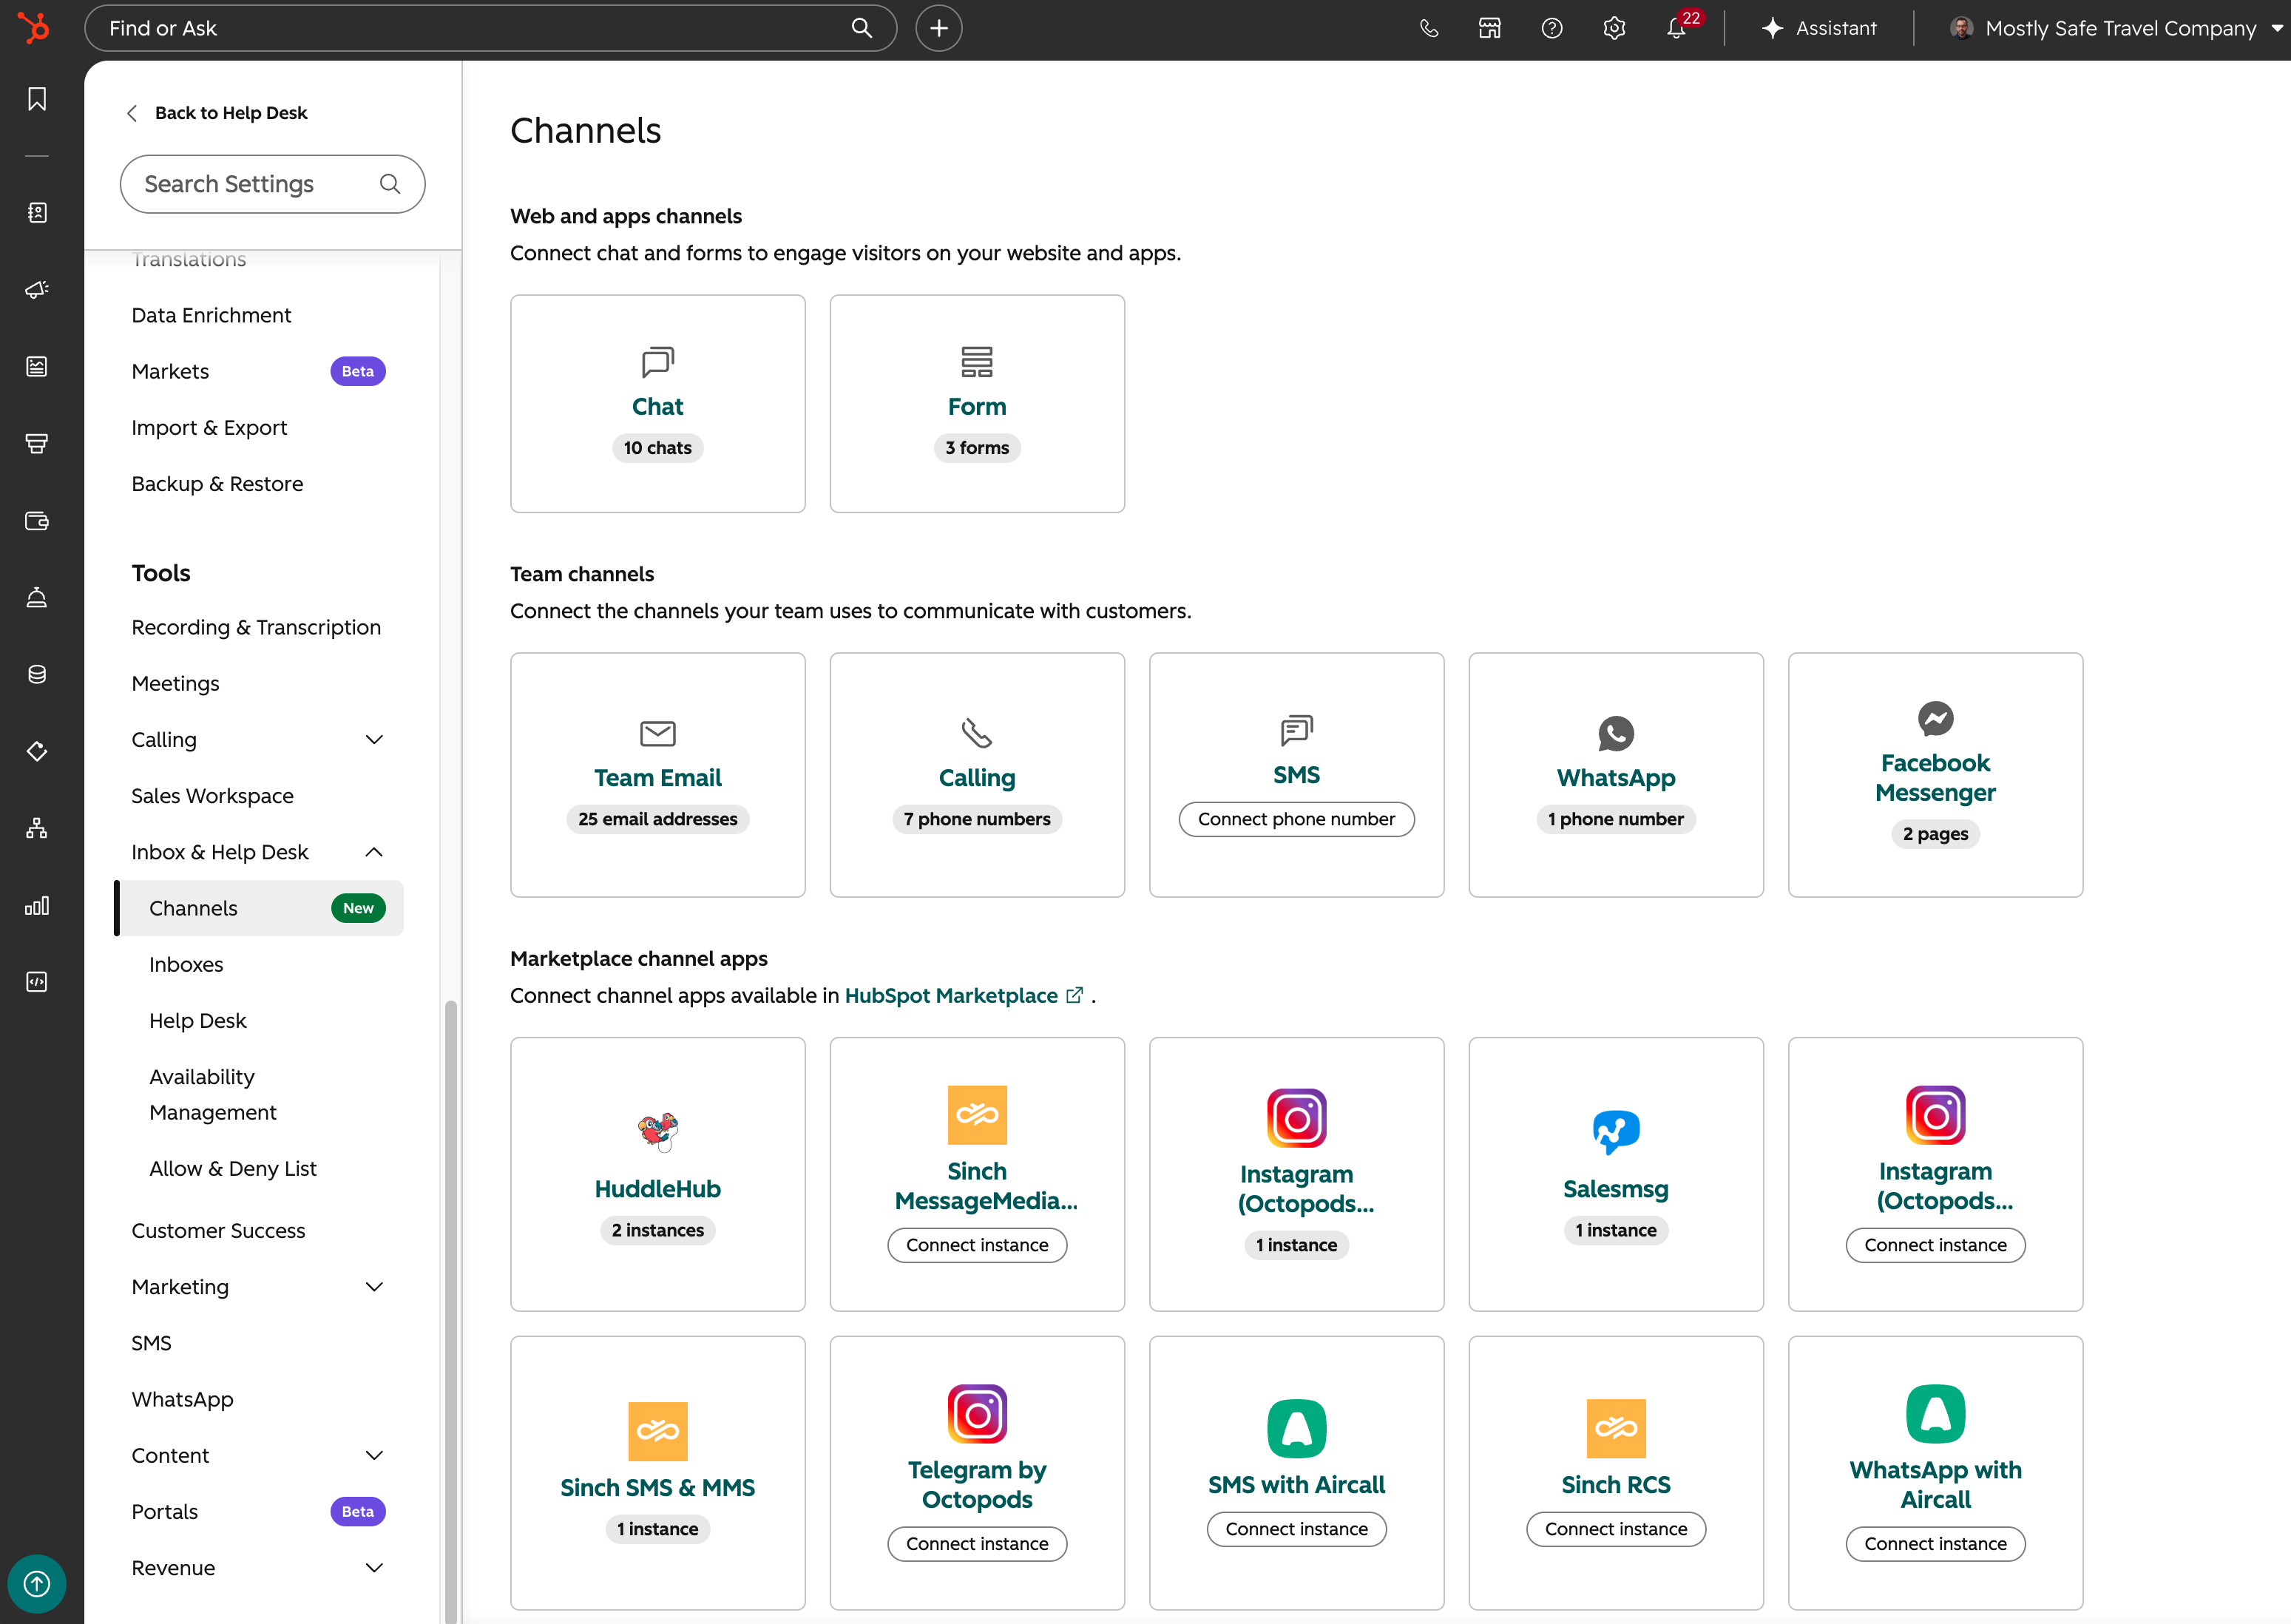Open Import & Export settings
The image size is (2291, 1624).
tap(209, 427)
